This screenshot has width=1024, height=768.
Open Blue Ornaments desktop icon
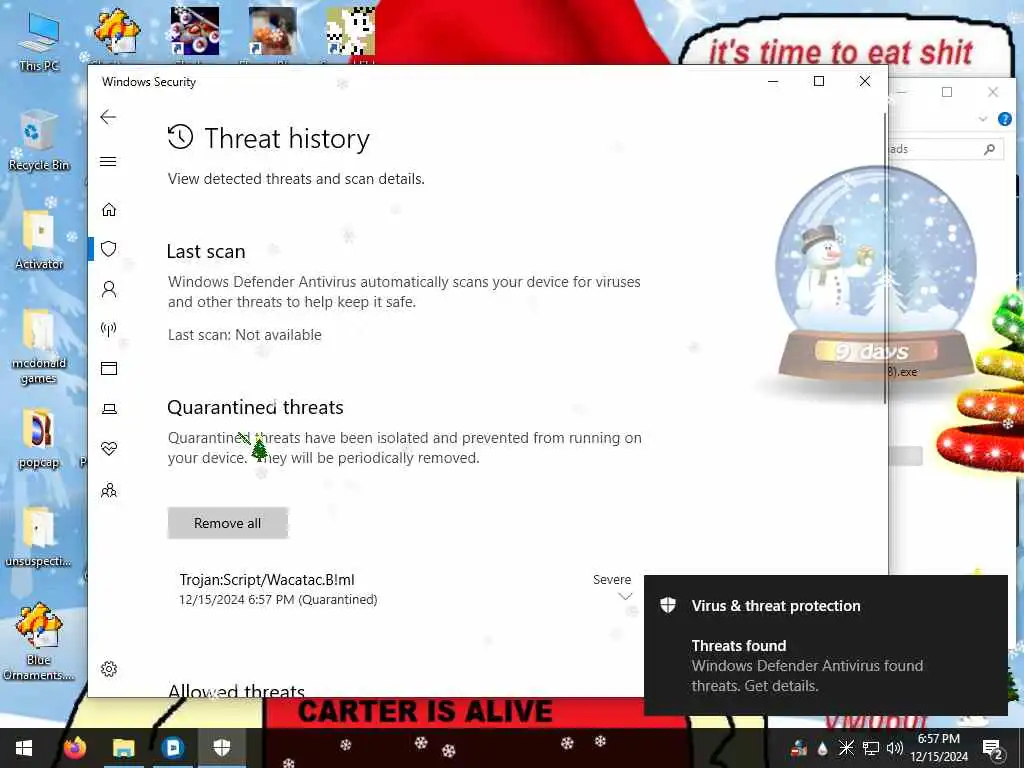pyautogui.click(x=39, y=641)
